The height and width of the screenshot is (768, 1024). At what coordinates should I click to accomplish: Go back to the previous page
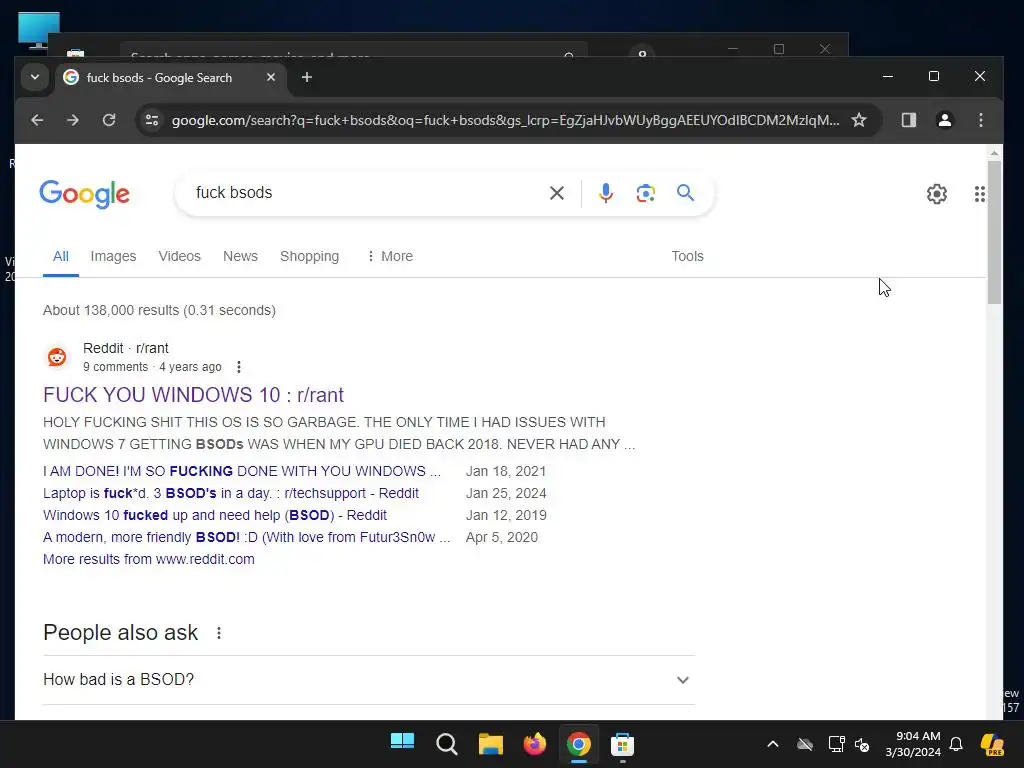(37, 120)
